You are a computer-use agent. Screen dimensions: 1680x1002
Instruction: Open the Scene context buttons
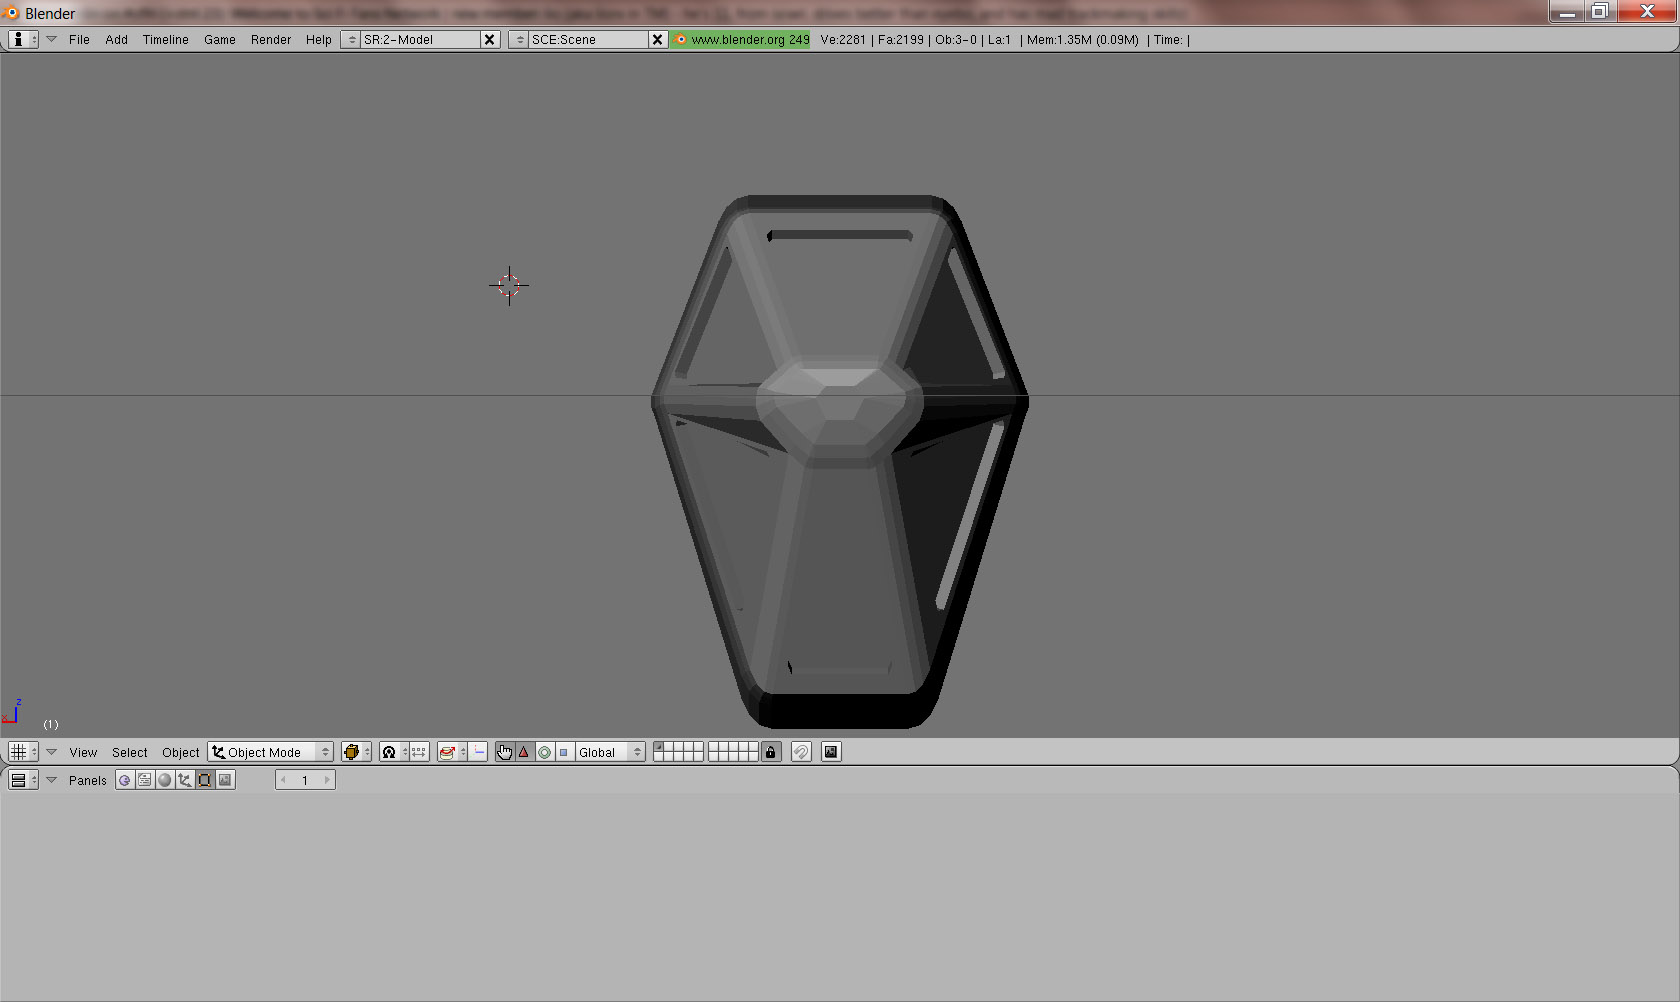click(x=226, y=780)
